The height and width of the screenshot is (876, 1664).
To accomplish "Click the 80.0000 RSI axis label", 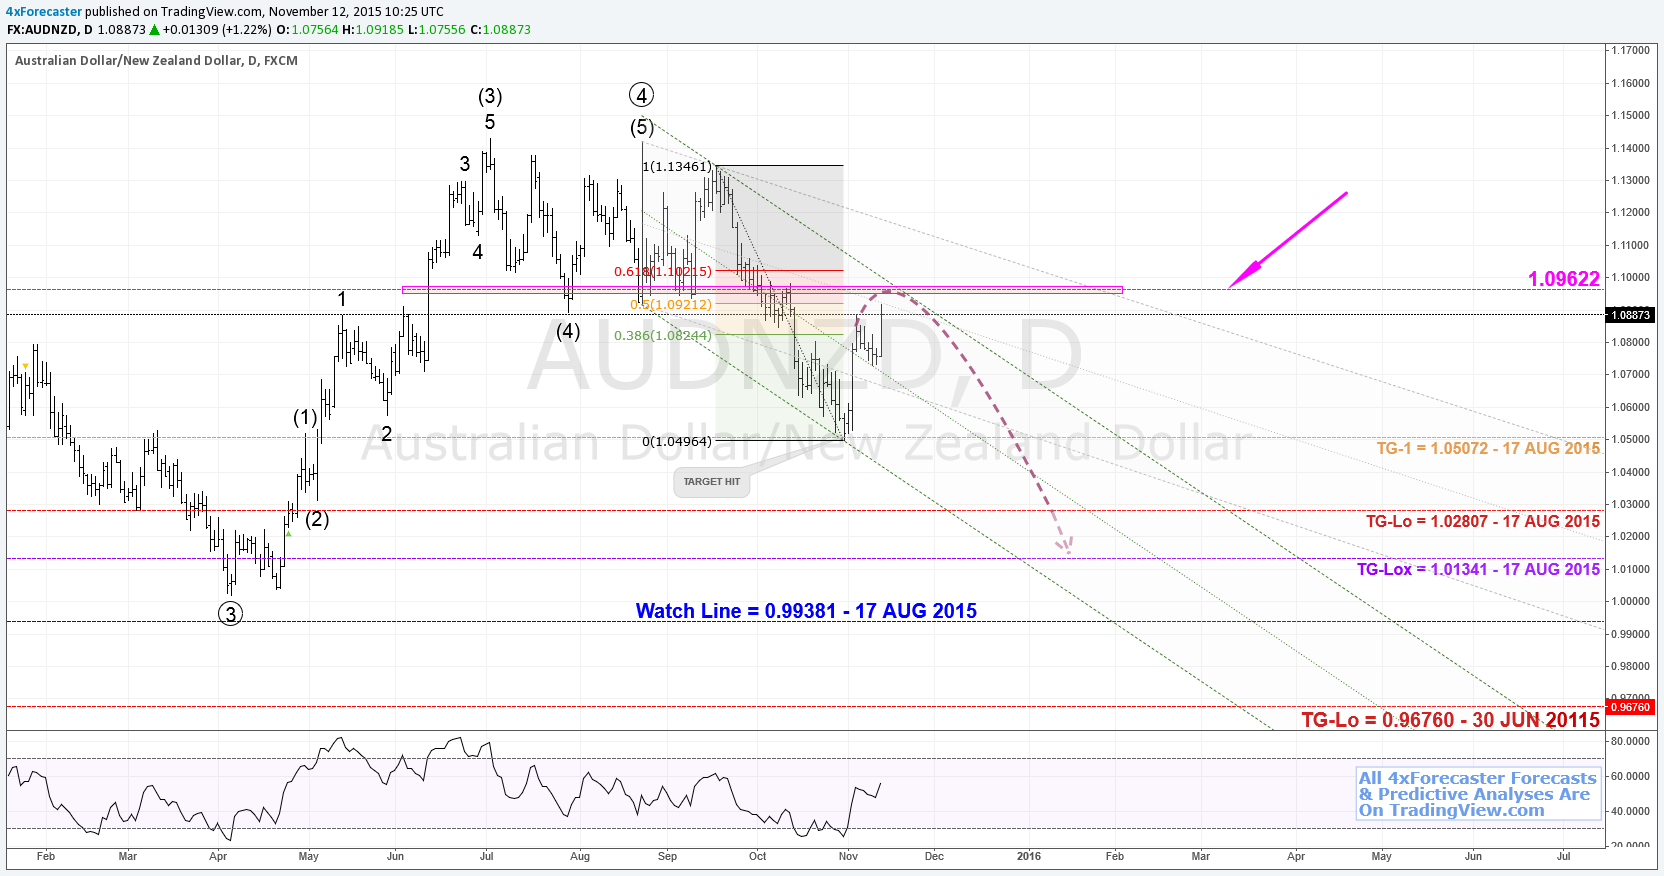I will (1630, 741).
